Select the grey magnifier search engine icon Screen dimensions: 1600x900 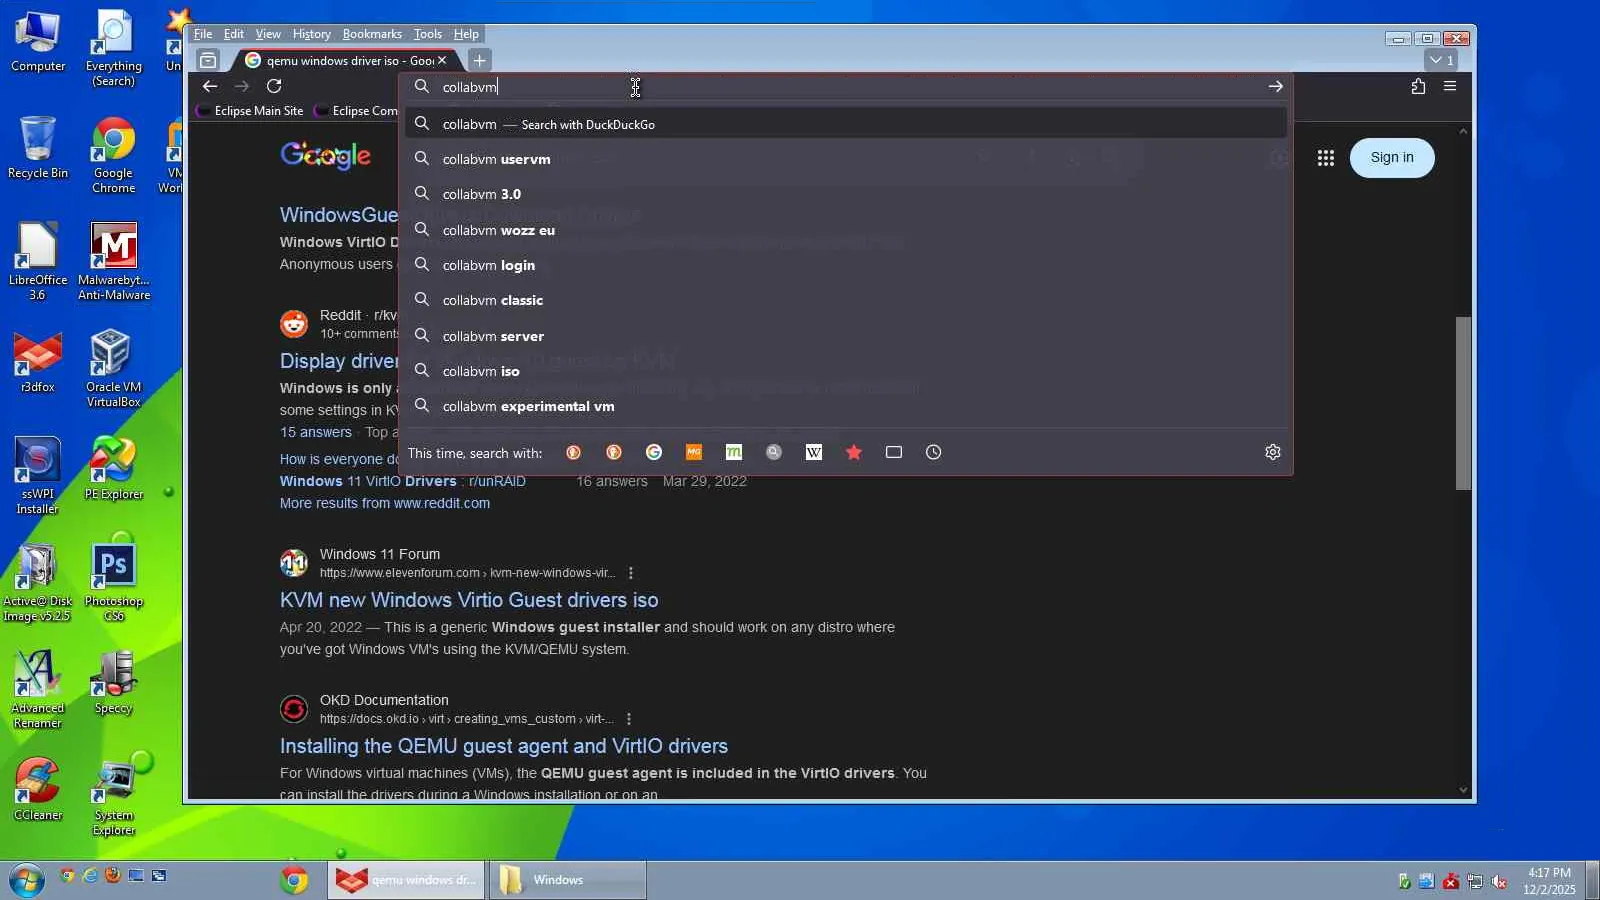pos(774,453)
